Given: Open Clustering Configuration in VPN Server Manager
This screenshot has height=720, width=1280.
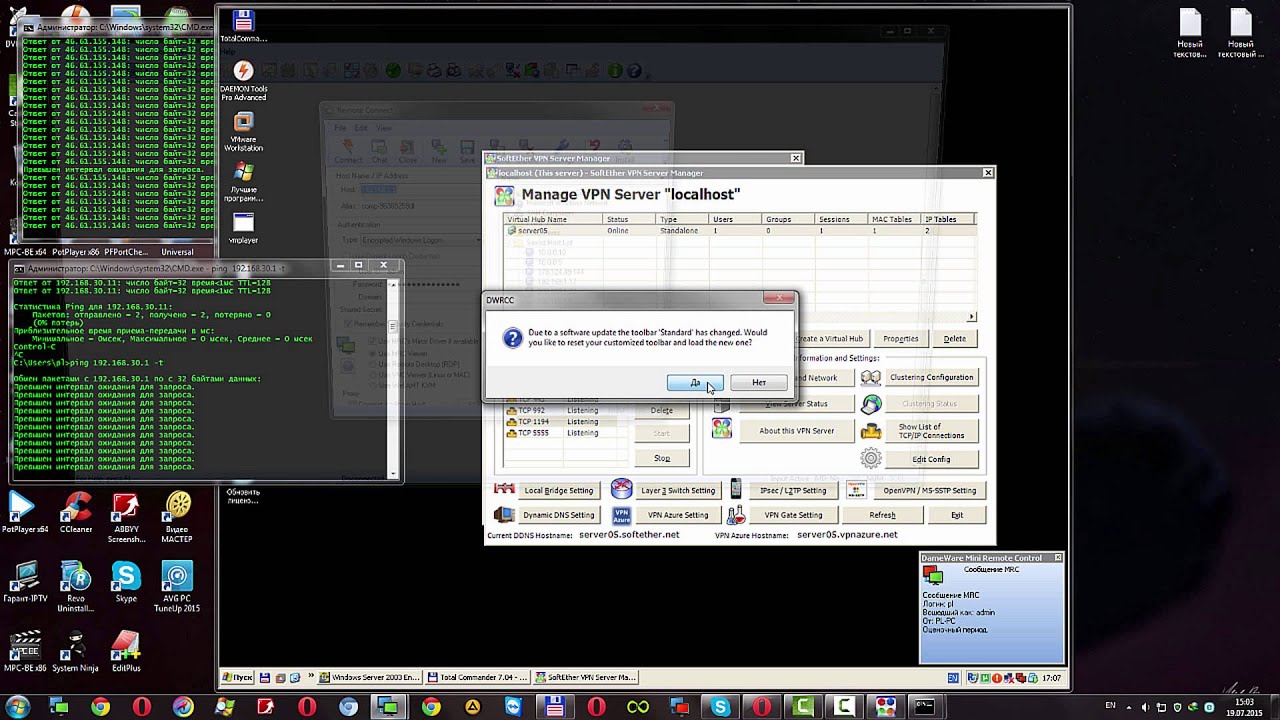Looking at the screenshot, I should tap(931, 378).
